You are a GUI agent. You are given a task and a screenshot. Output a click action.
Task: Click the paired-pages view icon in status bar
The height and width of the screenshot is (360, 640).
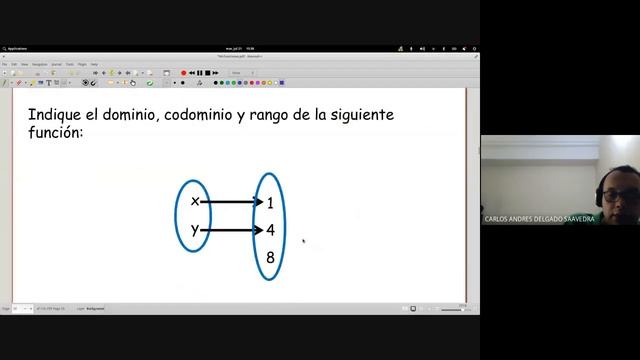point(405,309)
